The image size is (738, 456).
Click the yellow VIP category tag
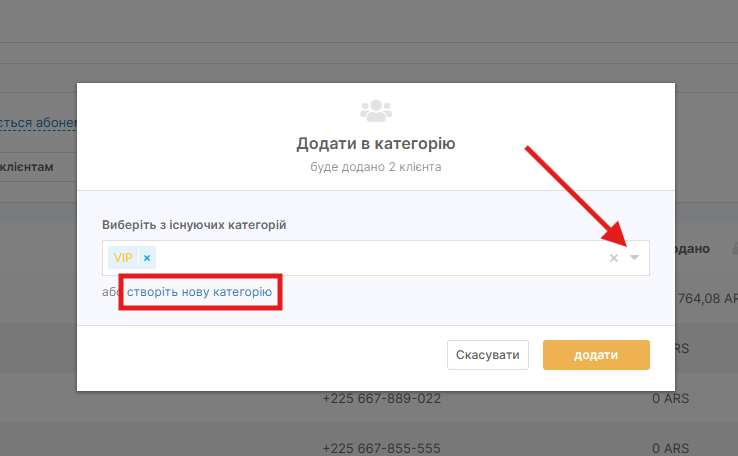point(123,258)
